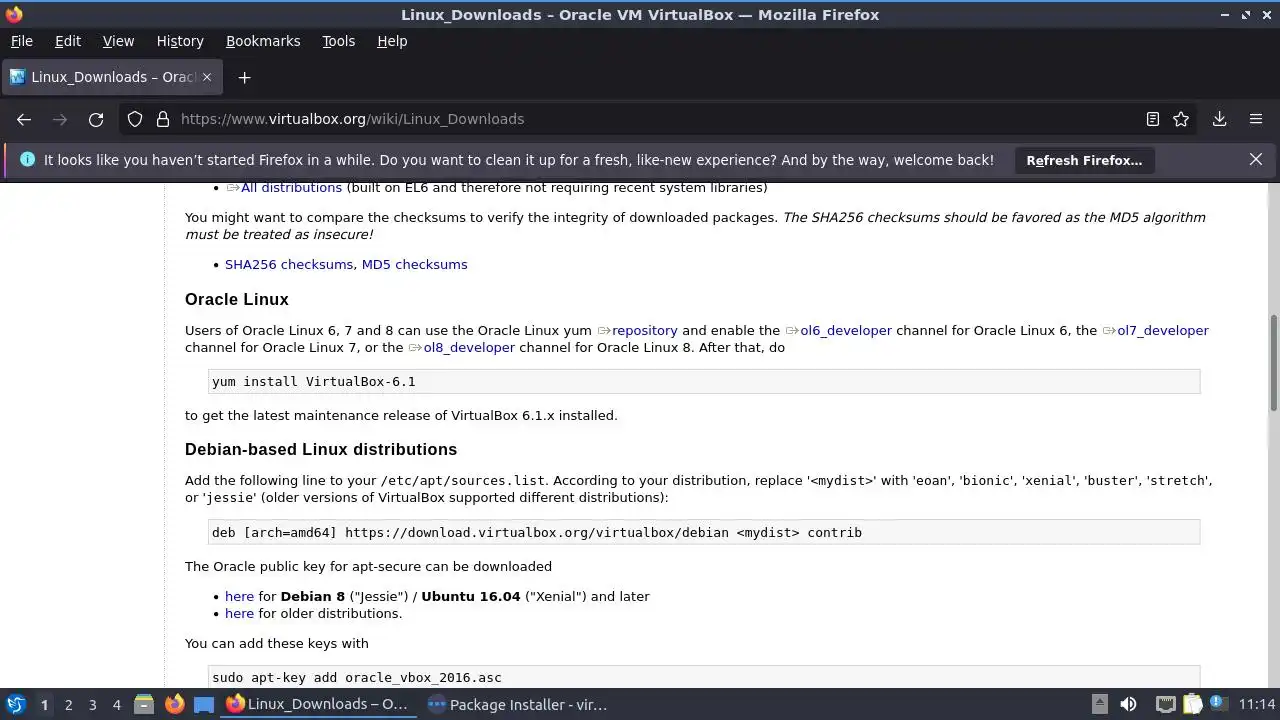Open the clipboard manager tray icon

(1192, 704)
